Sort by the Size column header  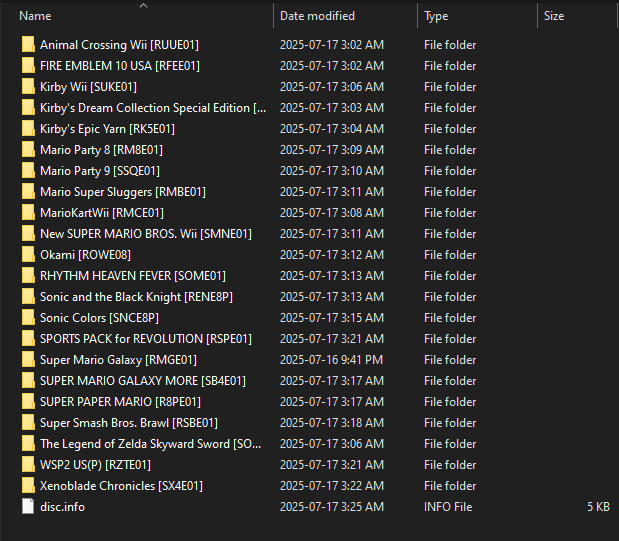click(554, 16)
